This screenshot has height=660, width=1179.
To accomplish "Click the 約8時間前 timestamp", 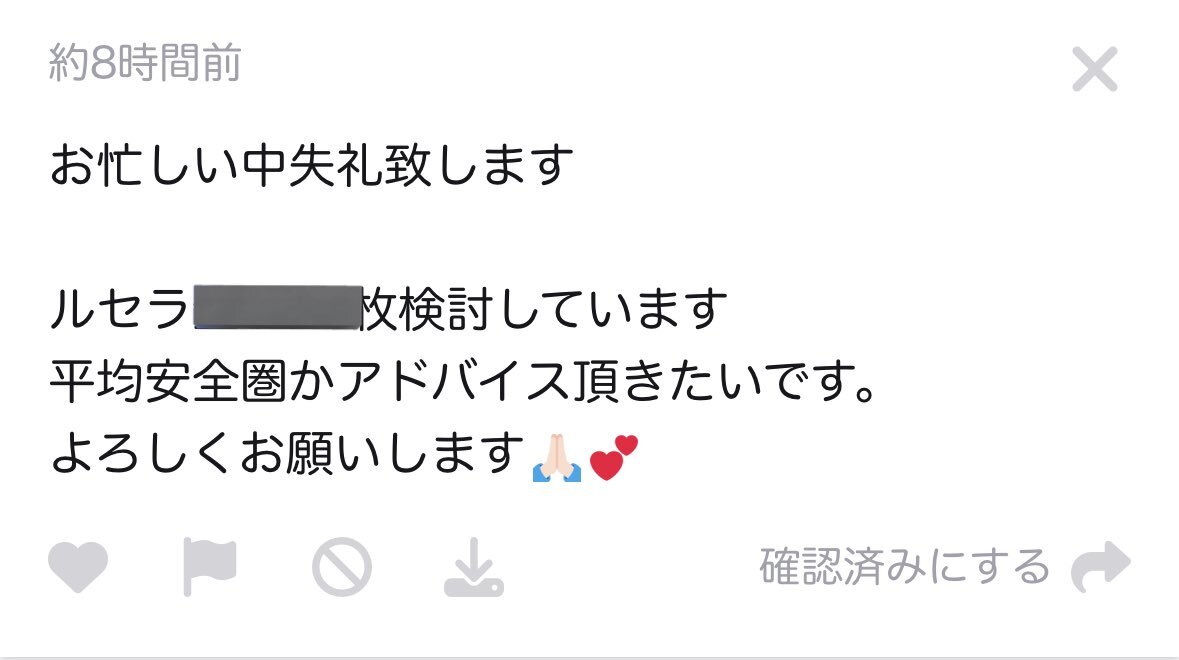I will 144,62.
